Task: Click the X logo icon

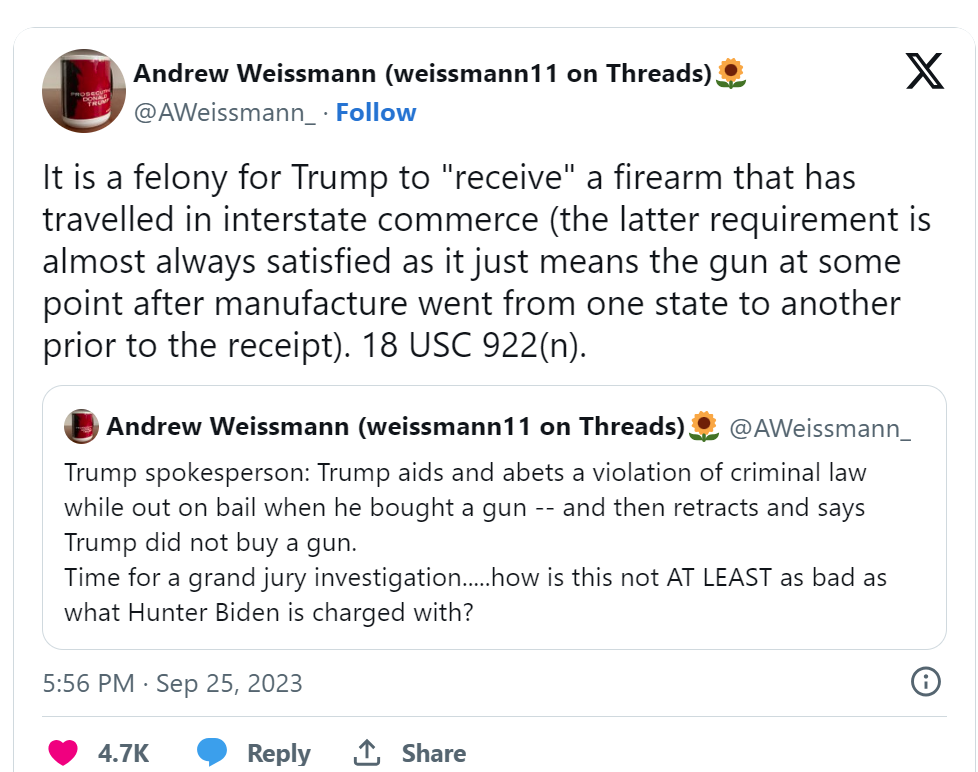Action: [924, 72]
